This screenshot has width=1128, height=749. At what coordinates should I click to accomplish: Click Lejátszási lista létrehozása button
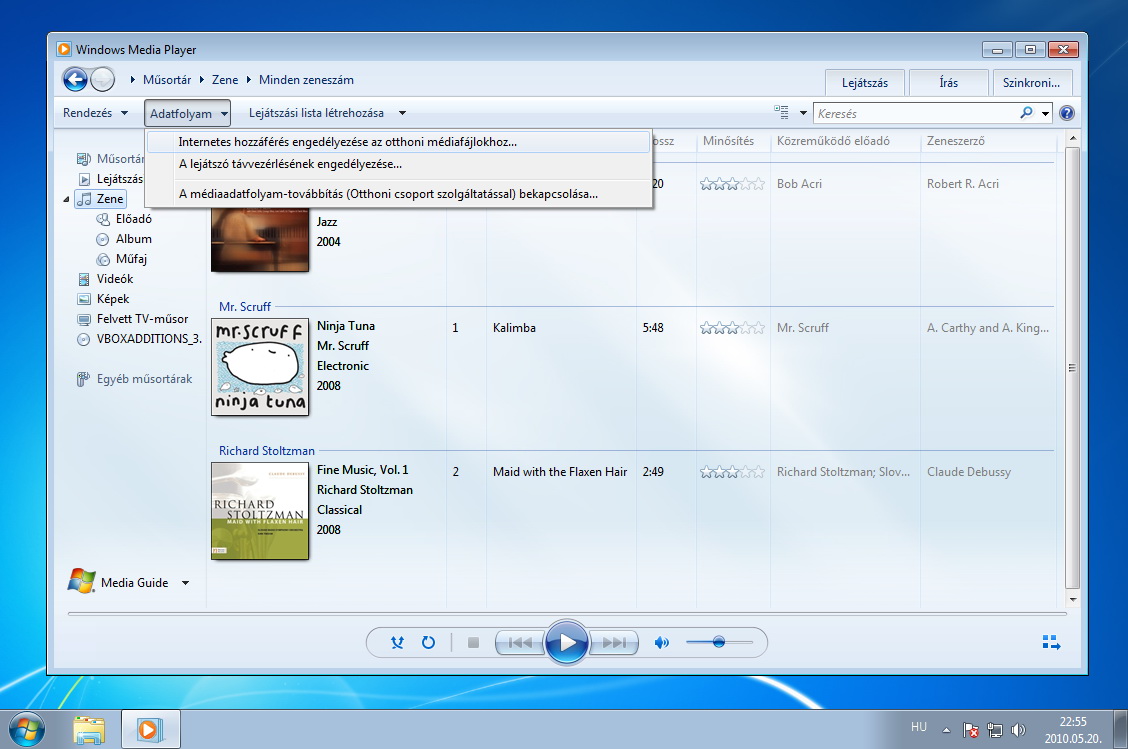(316, 113)
